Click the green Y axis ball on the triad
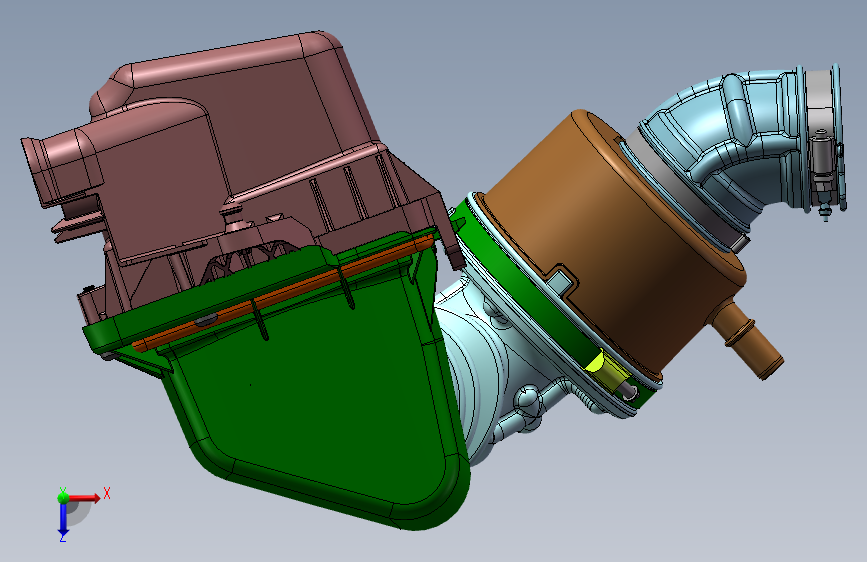The height and width of the screenshot is (562, 867). pyautogui.click(x=63, y=497)
